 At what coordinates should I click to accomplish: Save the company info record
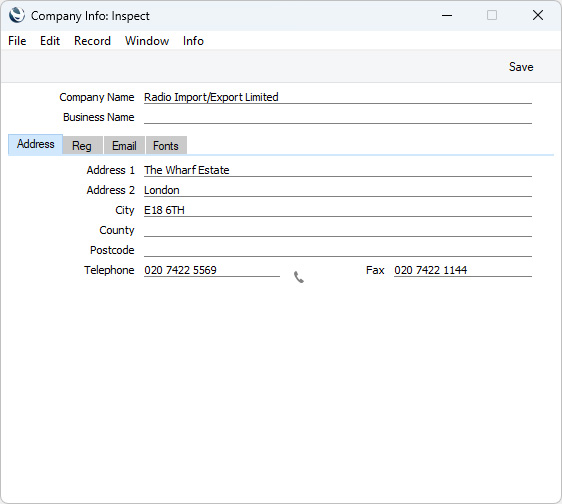click(x=521, y=67)
